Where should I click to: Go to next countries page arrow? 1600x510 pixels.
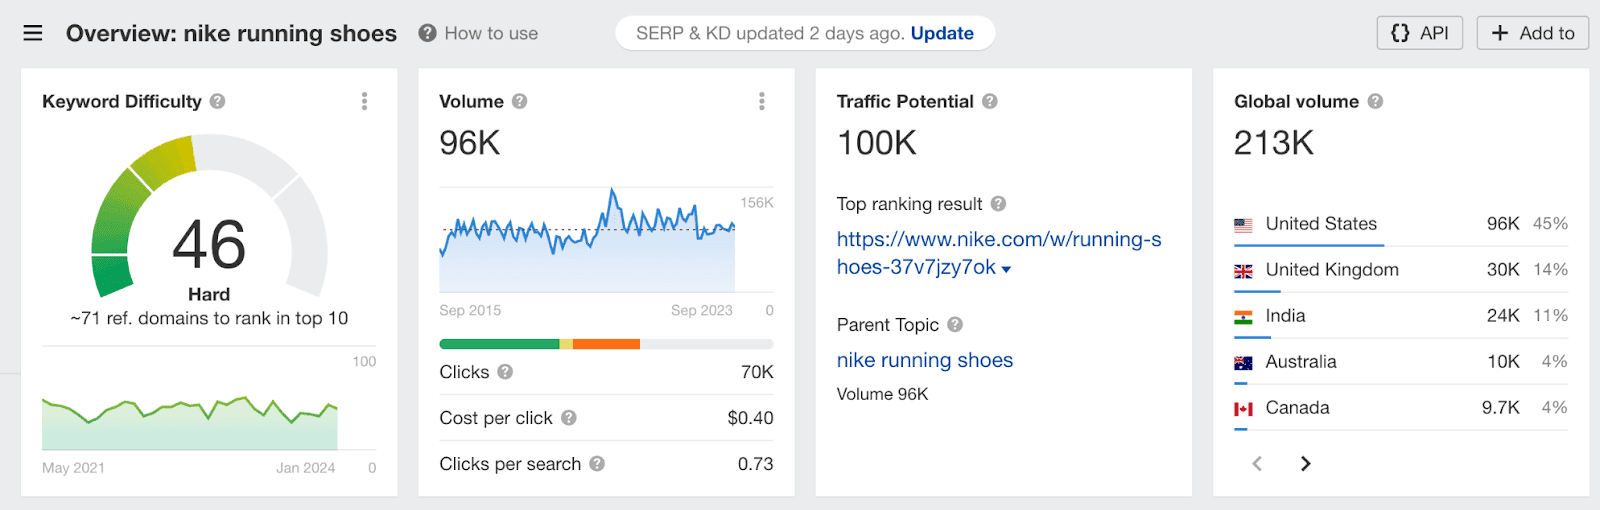(x=1305, y=463)
